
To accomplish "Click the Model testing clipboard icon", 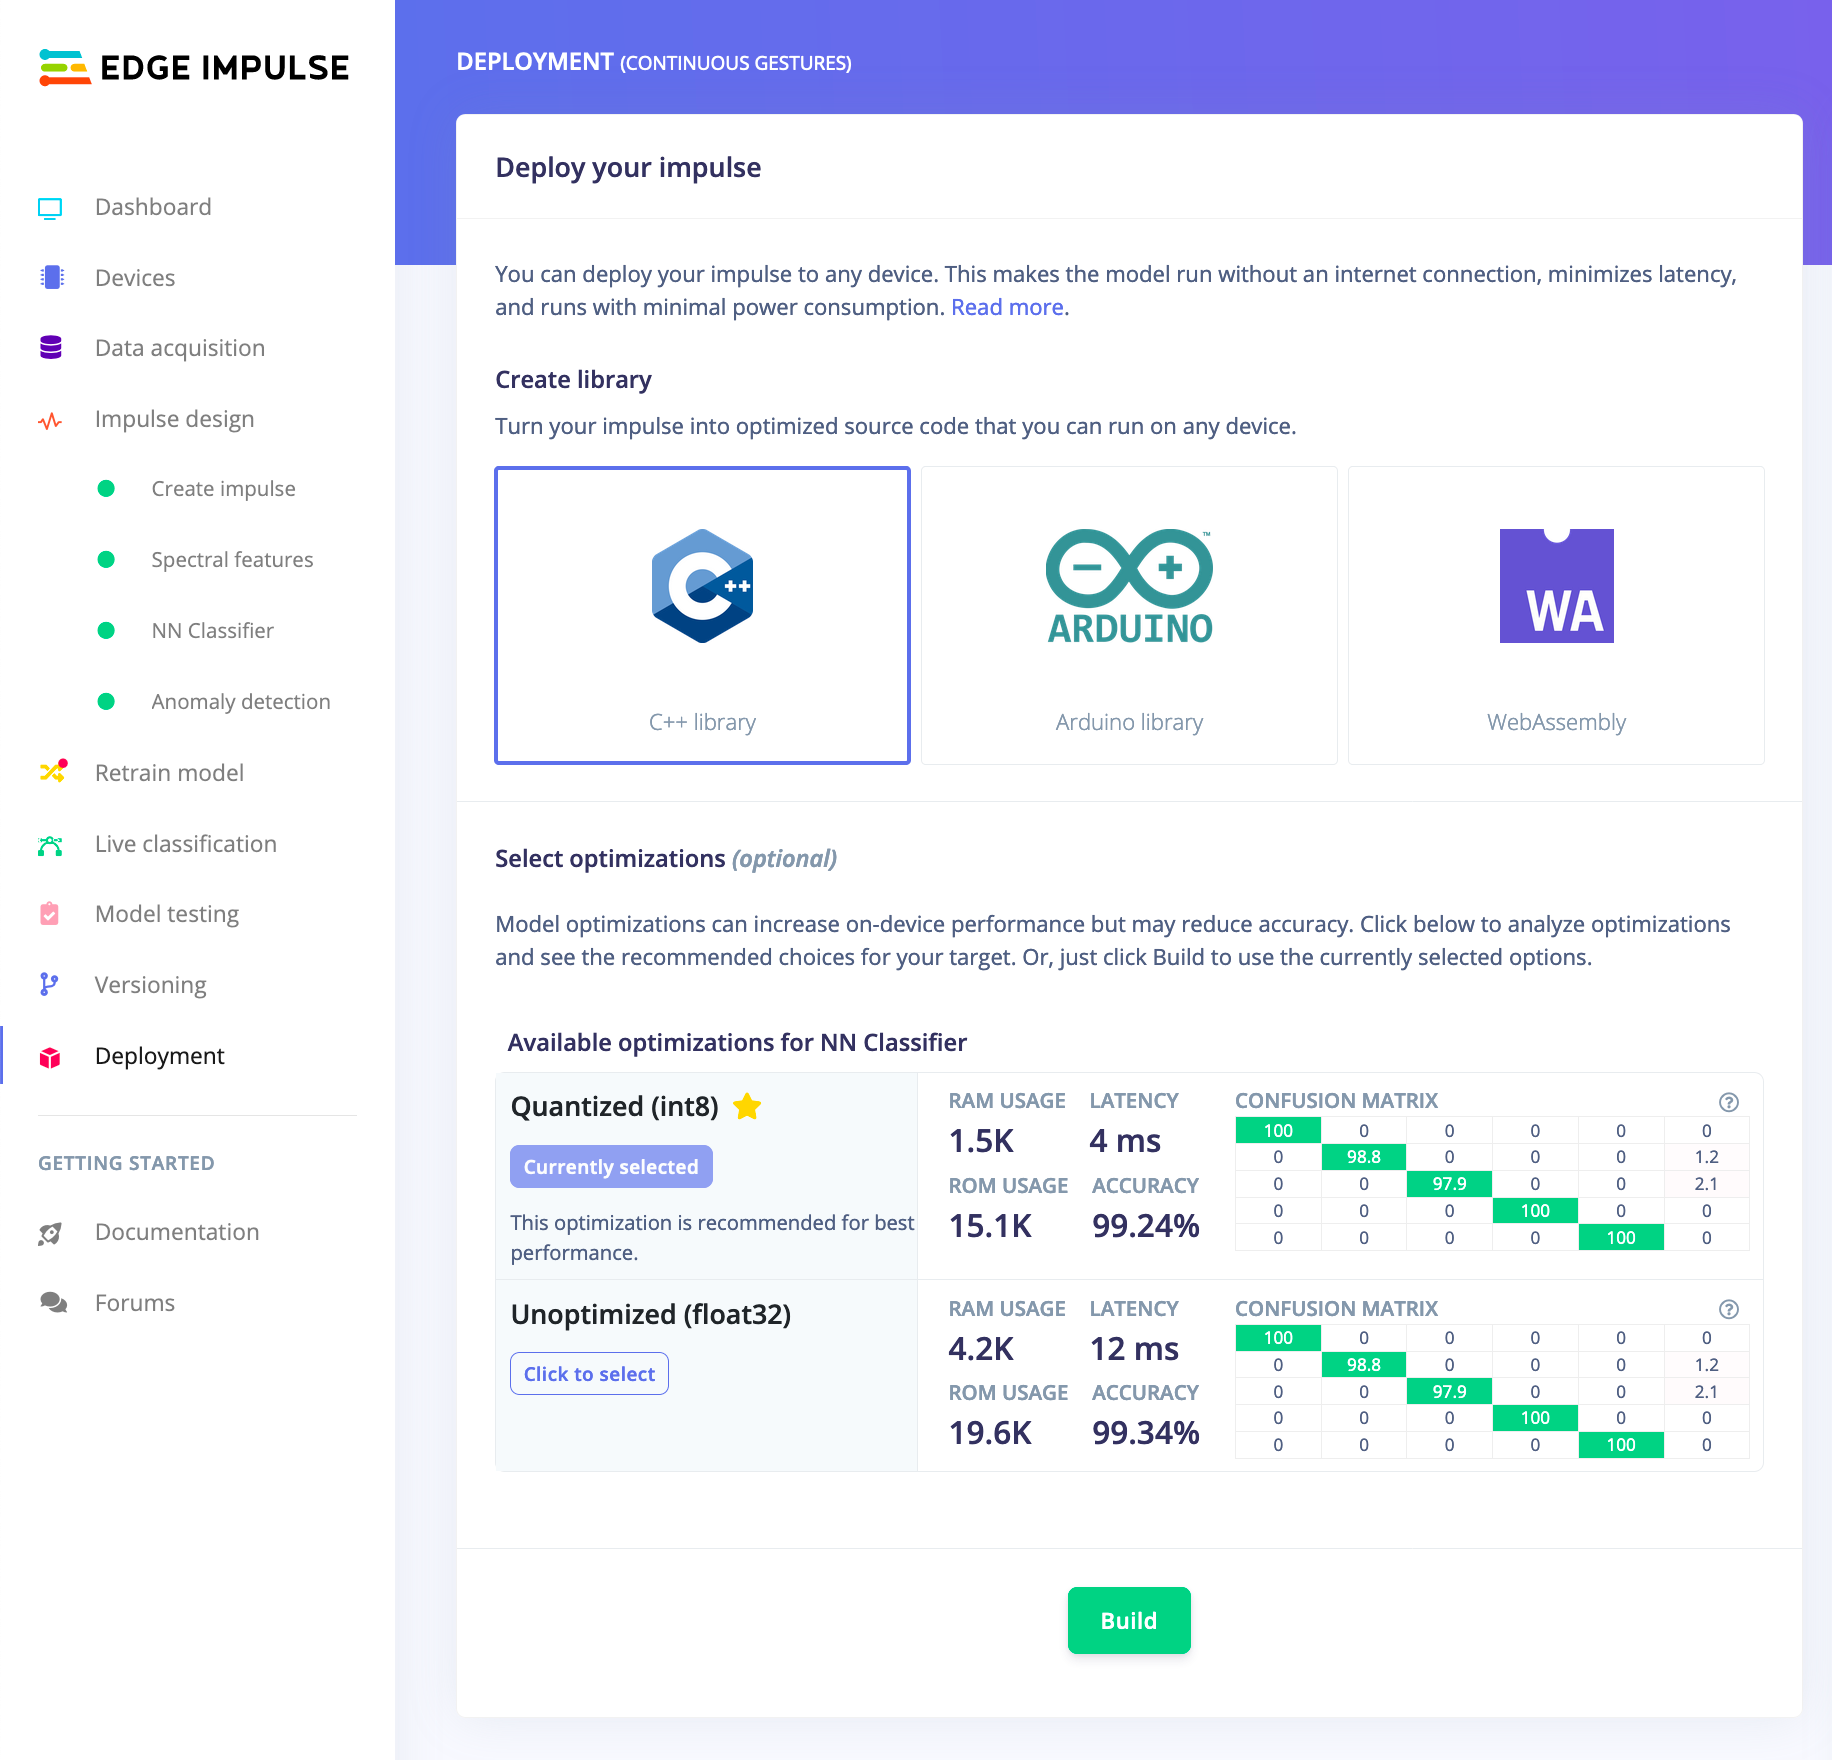I will point(49,913).
